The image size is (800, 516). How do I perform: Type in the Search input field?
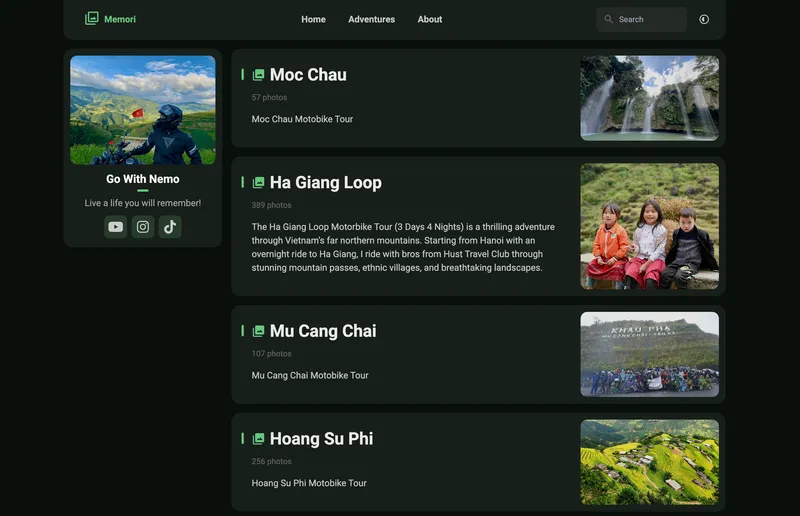pos(649,19)
